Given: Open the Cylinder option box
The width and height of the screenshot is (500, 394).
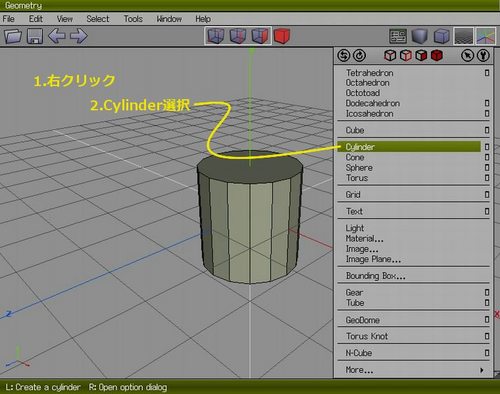Looking at the screenshot, I should (487, 147).
